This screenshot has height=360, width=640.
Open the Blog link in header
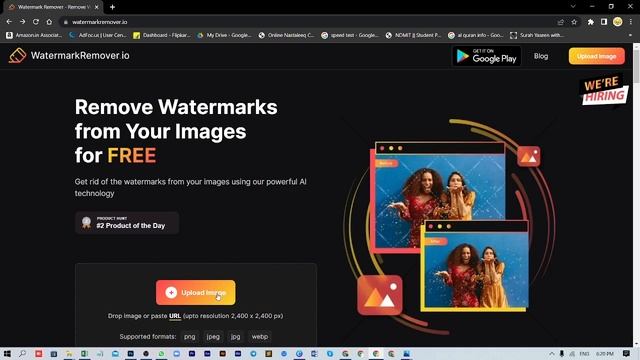(541, 56)
